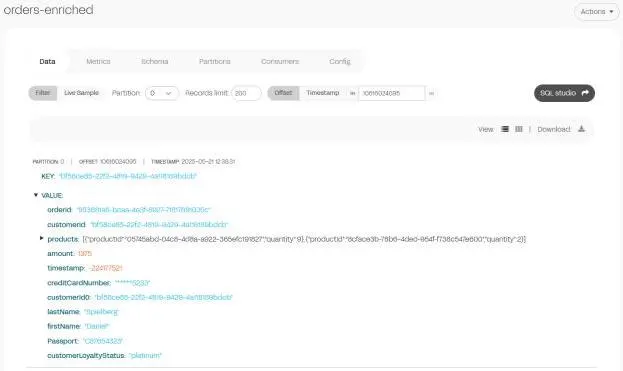Click the customerLoyaltyStatus value "platinum"
623x371 pixels.
pyautogui.click(x=145, y=356)
